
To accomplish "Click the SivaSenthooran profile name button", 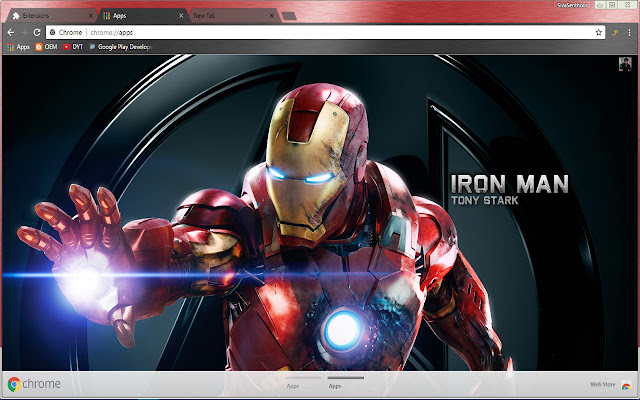I will click(572, 5).
